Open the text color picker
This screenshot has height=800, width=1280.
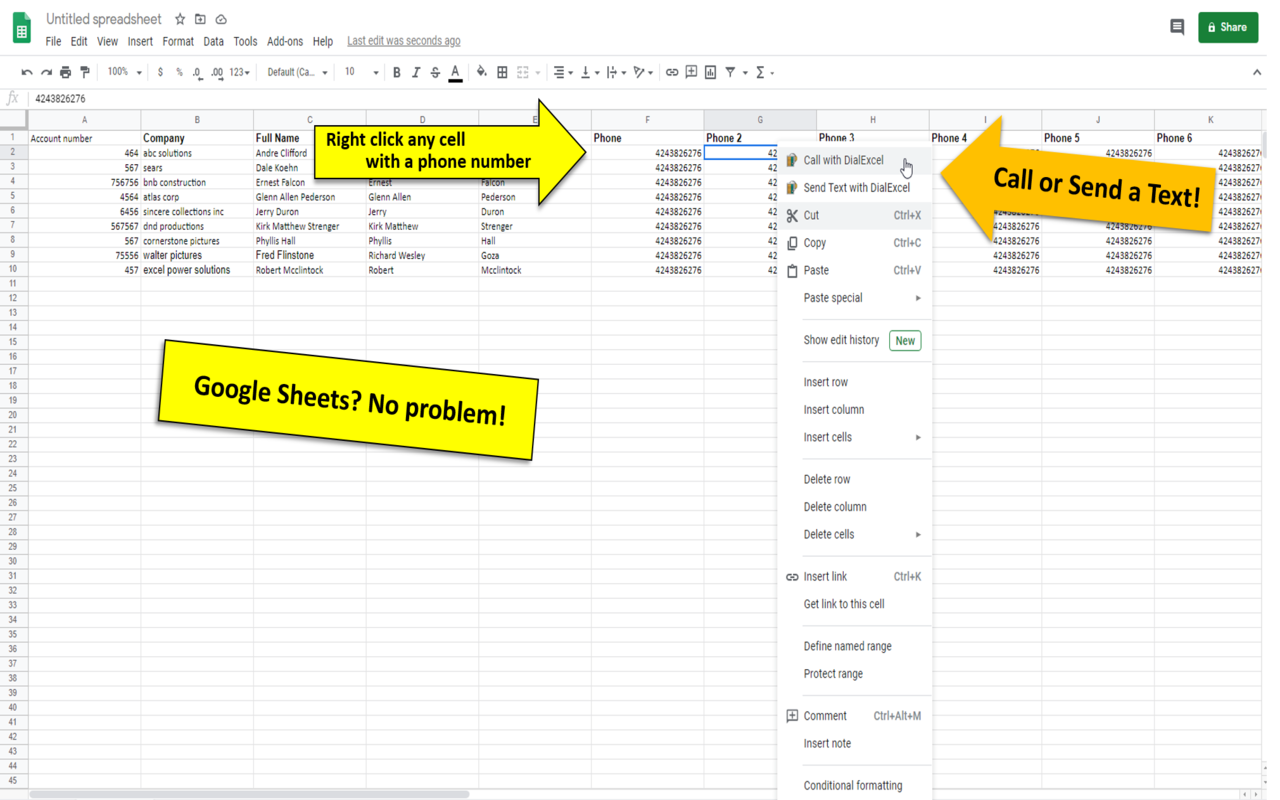click(x=455, y=72)
